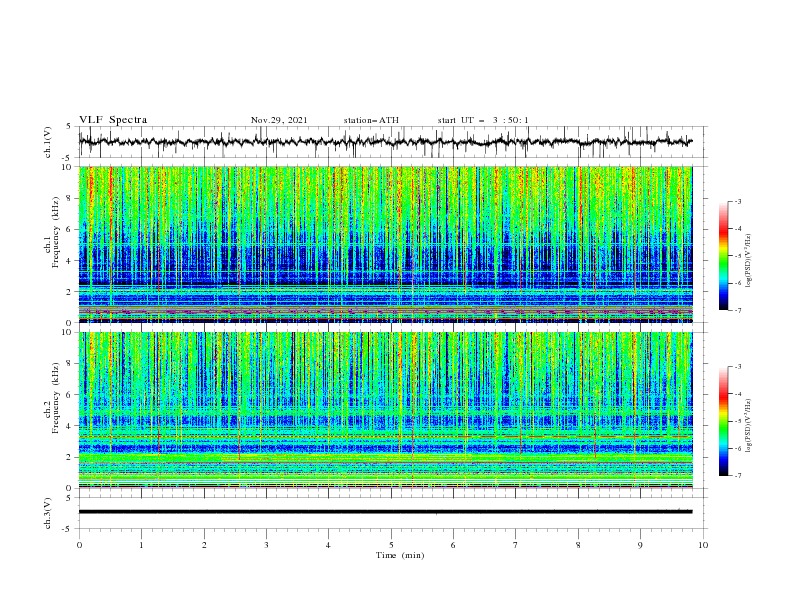Click the 'Time (min)' axis title
792x612 pixels.
click(400, 555)
